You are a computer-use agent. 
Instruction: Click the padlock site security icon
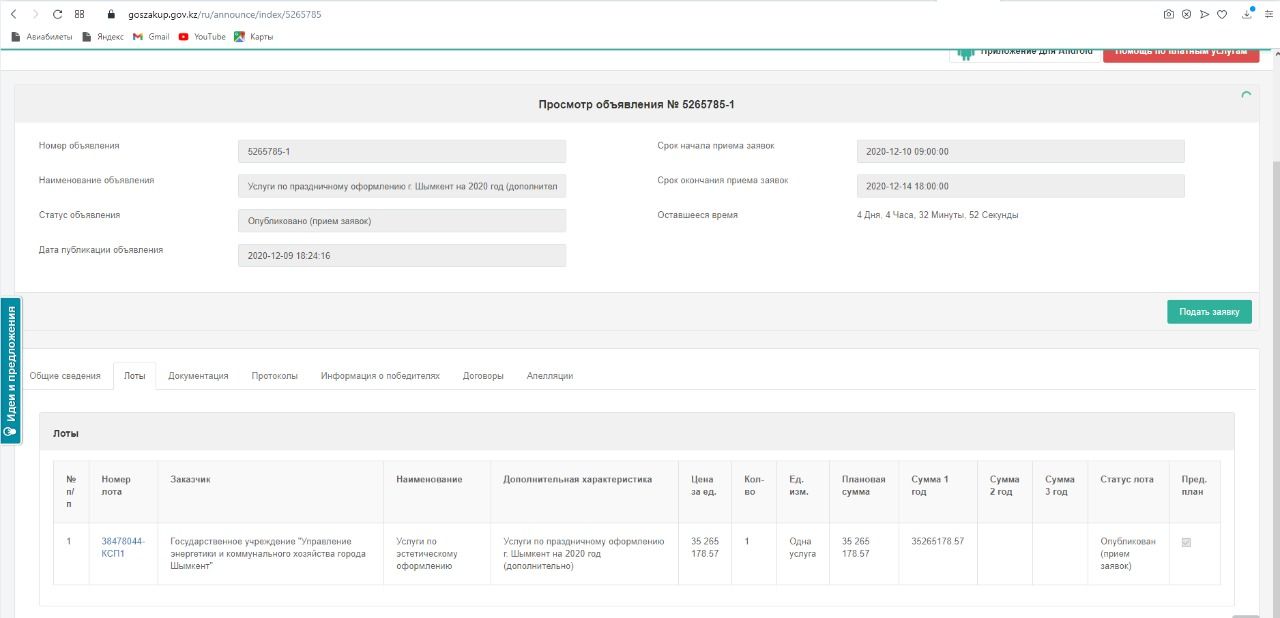click(x=111, y=15)
